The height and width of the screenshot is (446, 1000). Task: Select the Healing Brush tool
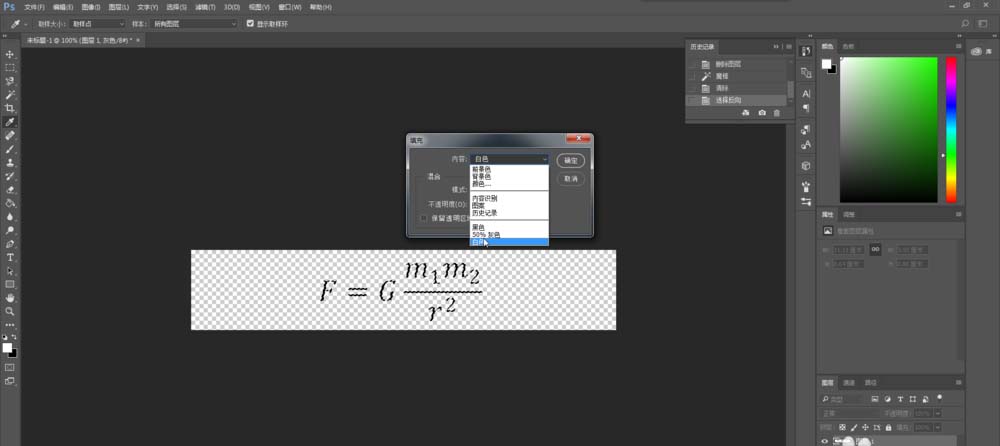click(10, 136)
